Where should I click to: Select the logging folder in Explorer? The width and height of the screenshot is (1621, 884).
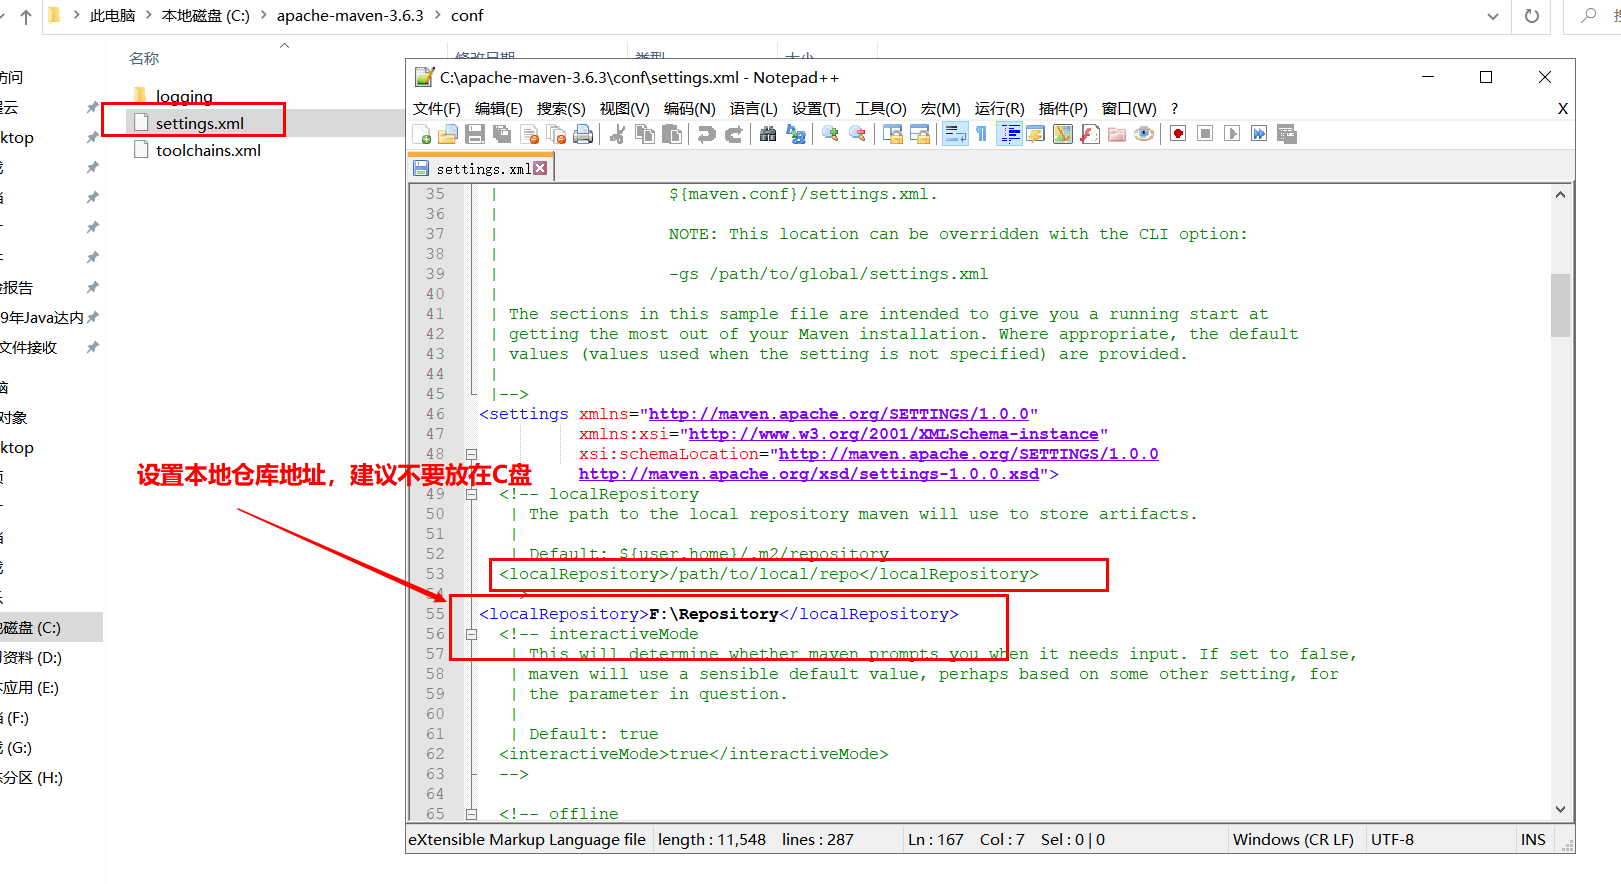point(184,96)
